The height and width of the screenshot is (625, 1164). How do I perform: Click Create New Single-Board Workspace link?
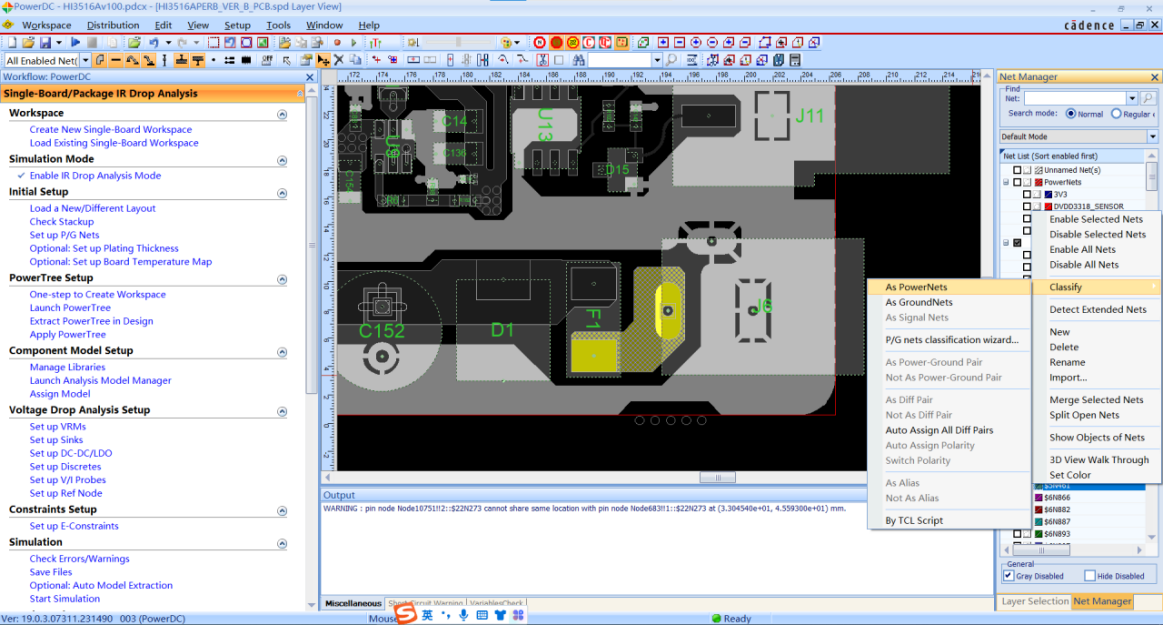111,129
